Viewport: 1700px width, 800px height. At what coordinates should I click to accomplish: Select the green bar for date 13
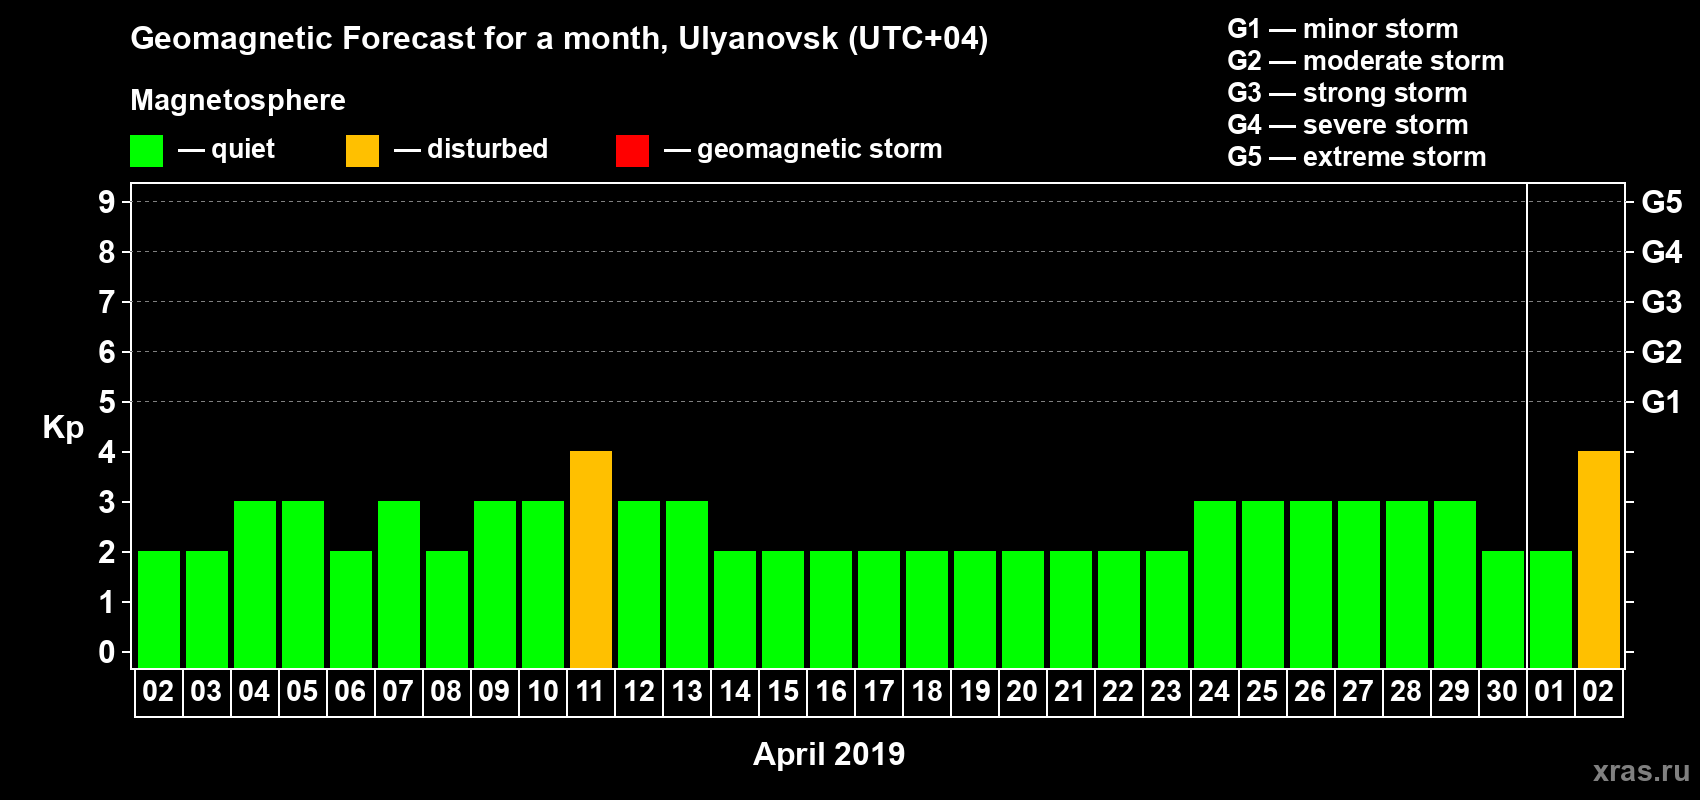[x=687, y=584]
